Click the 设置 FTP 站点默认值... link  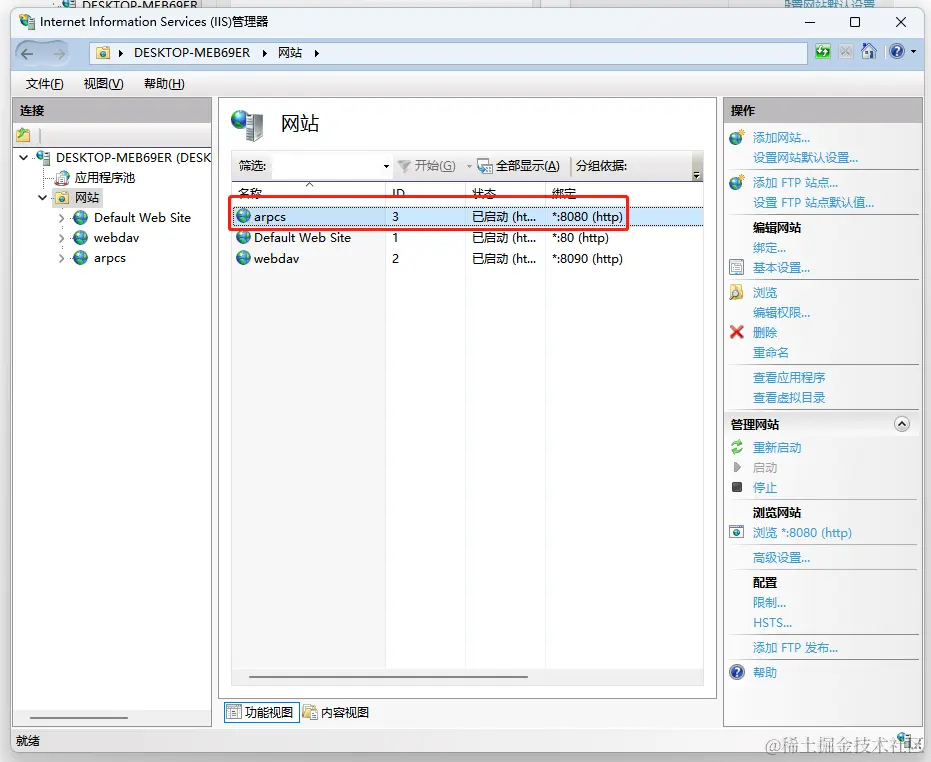(813, 203)
